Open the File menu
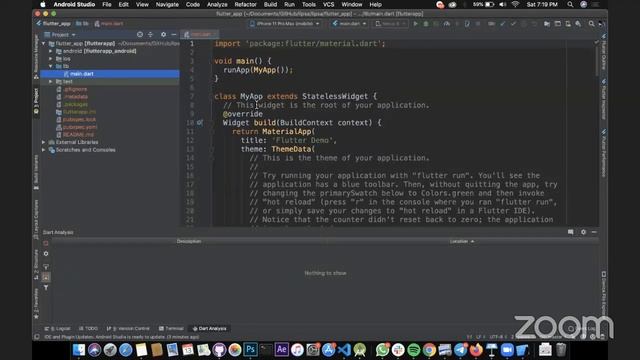640x360 pixels. (107, 4)
